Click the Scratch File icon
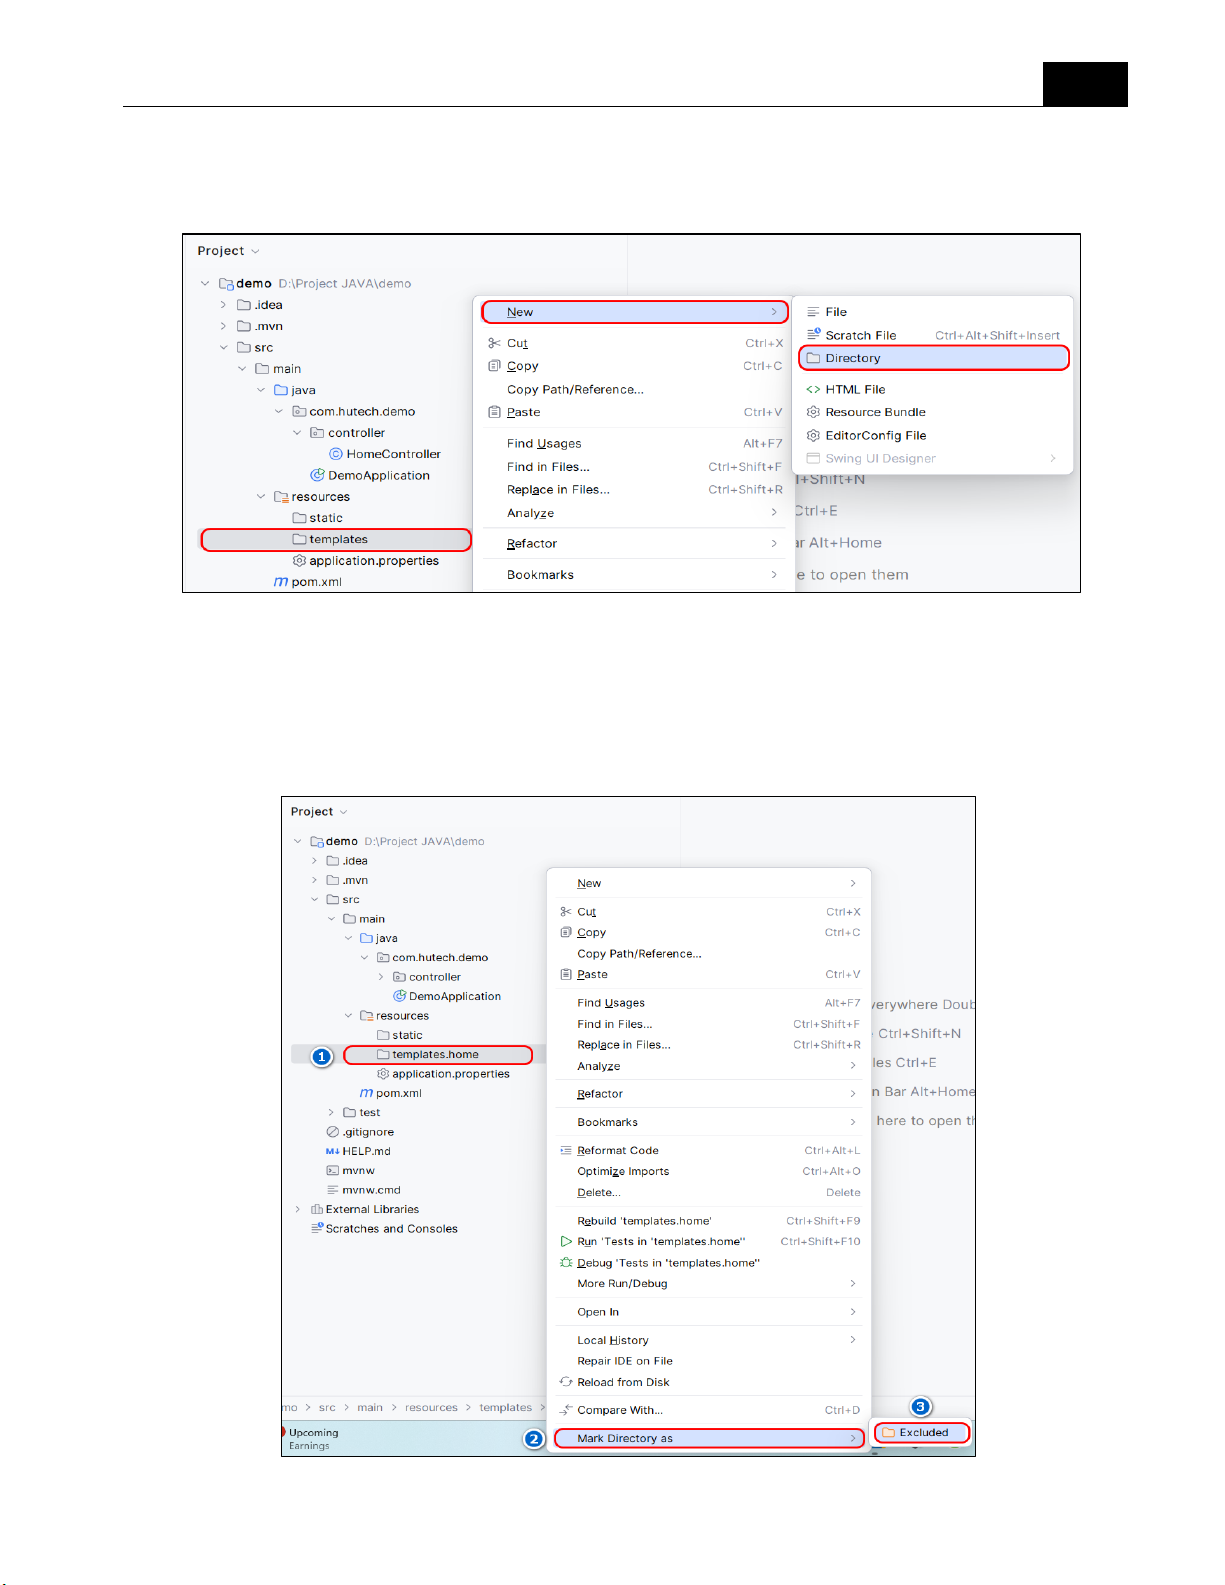The height and width of the screenshot is (1585, 1225). (x=814, y=335)
